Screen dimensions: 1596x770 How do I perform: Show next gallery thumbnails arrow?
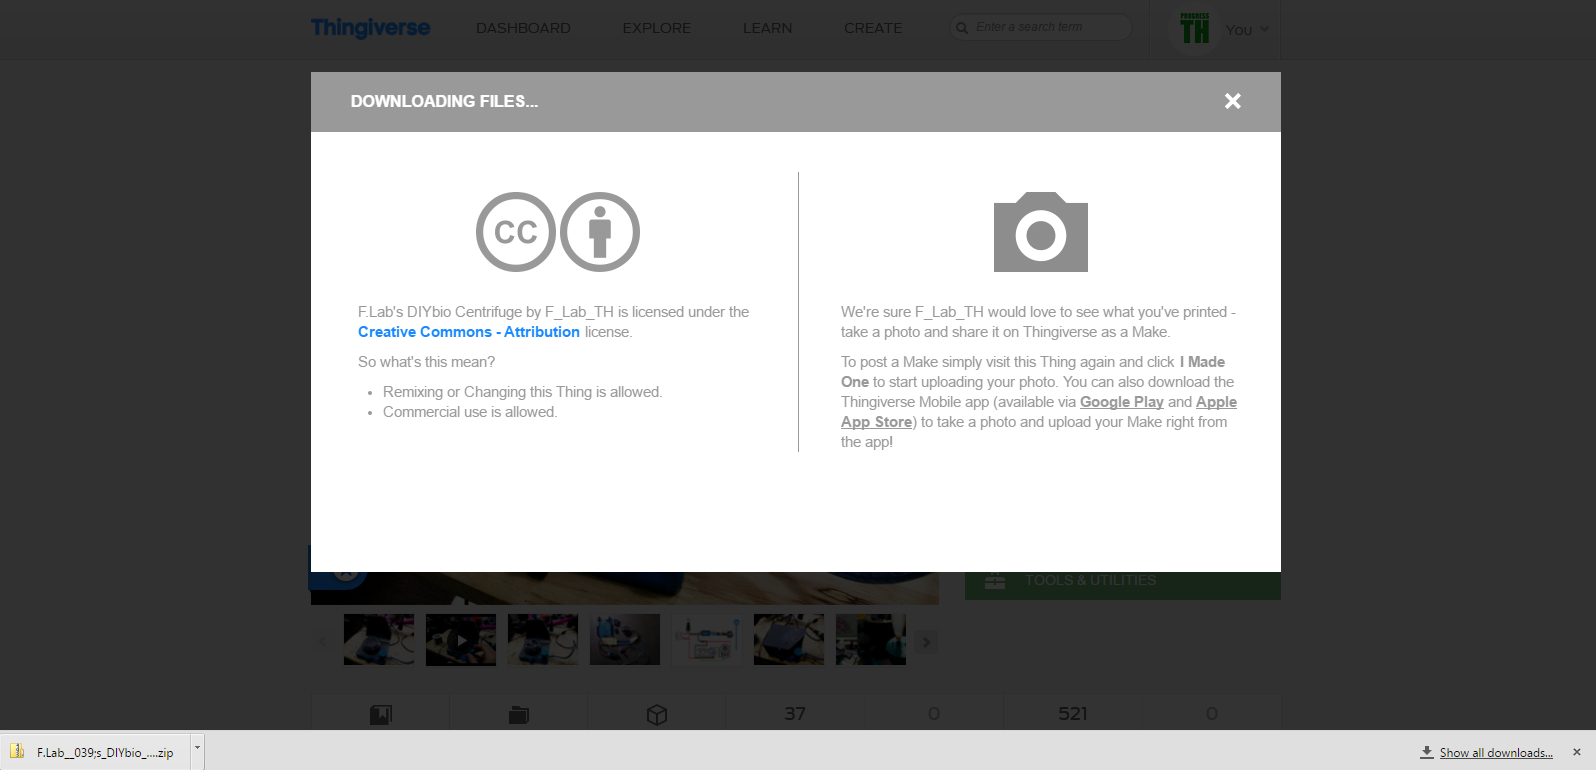(x=927, y=642)
